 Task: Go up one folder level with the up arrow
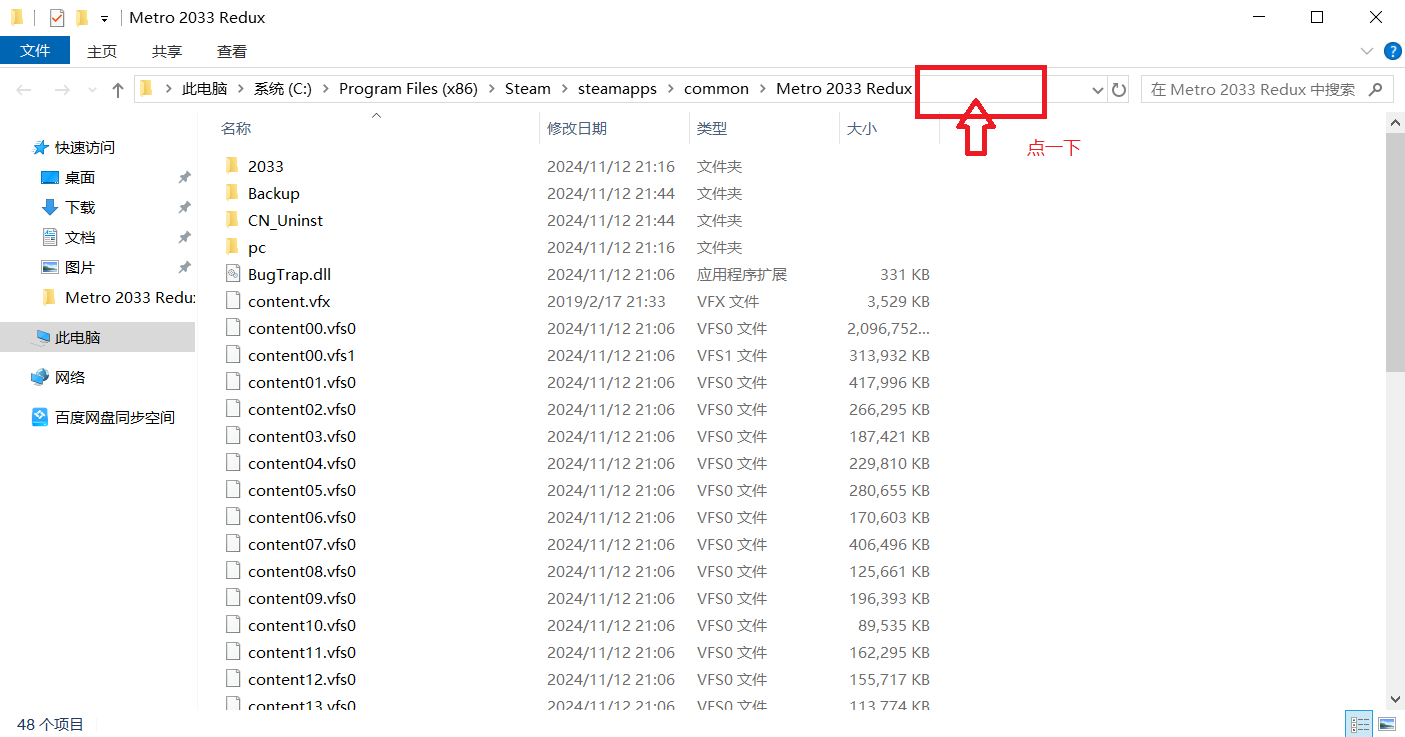pos(118,90)
